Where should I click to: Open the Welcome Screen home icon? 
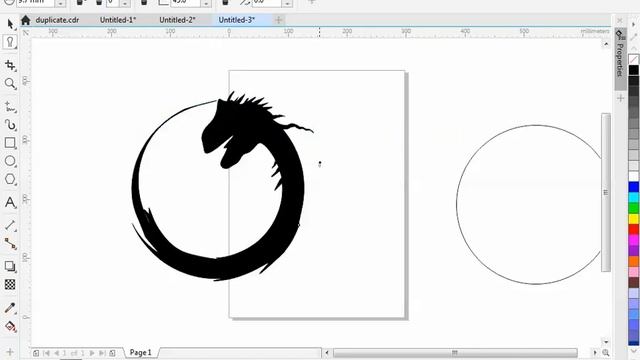pos(26,20)
